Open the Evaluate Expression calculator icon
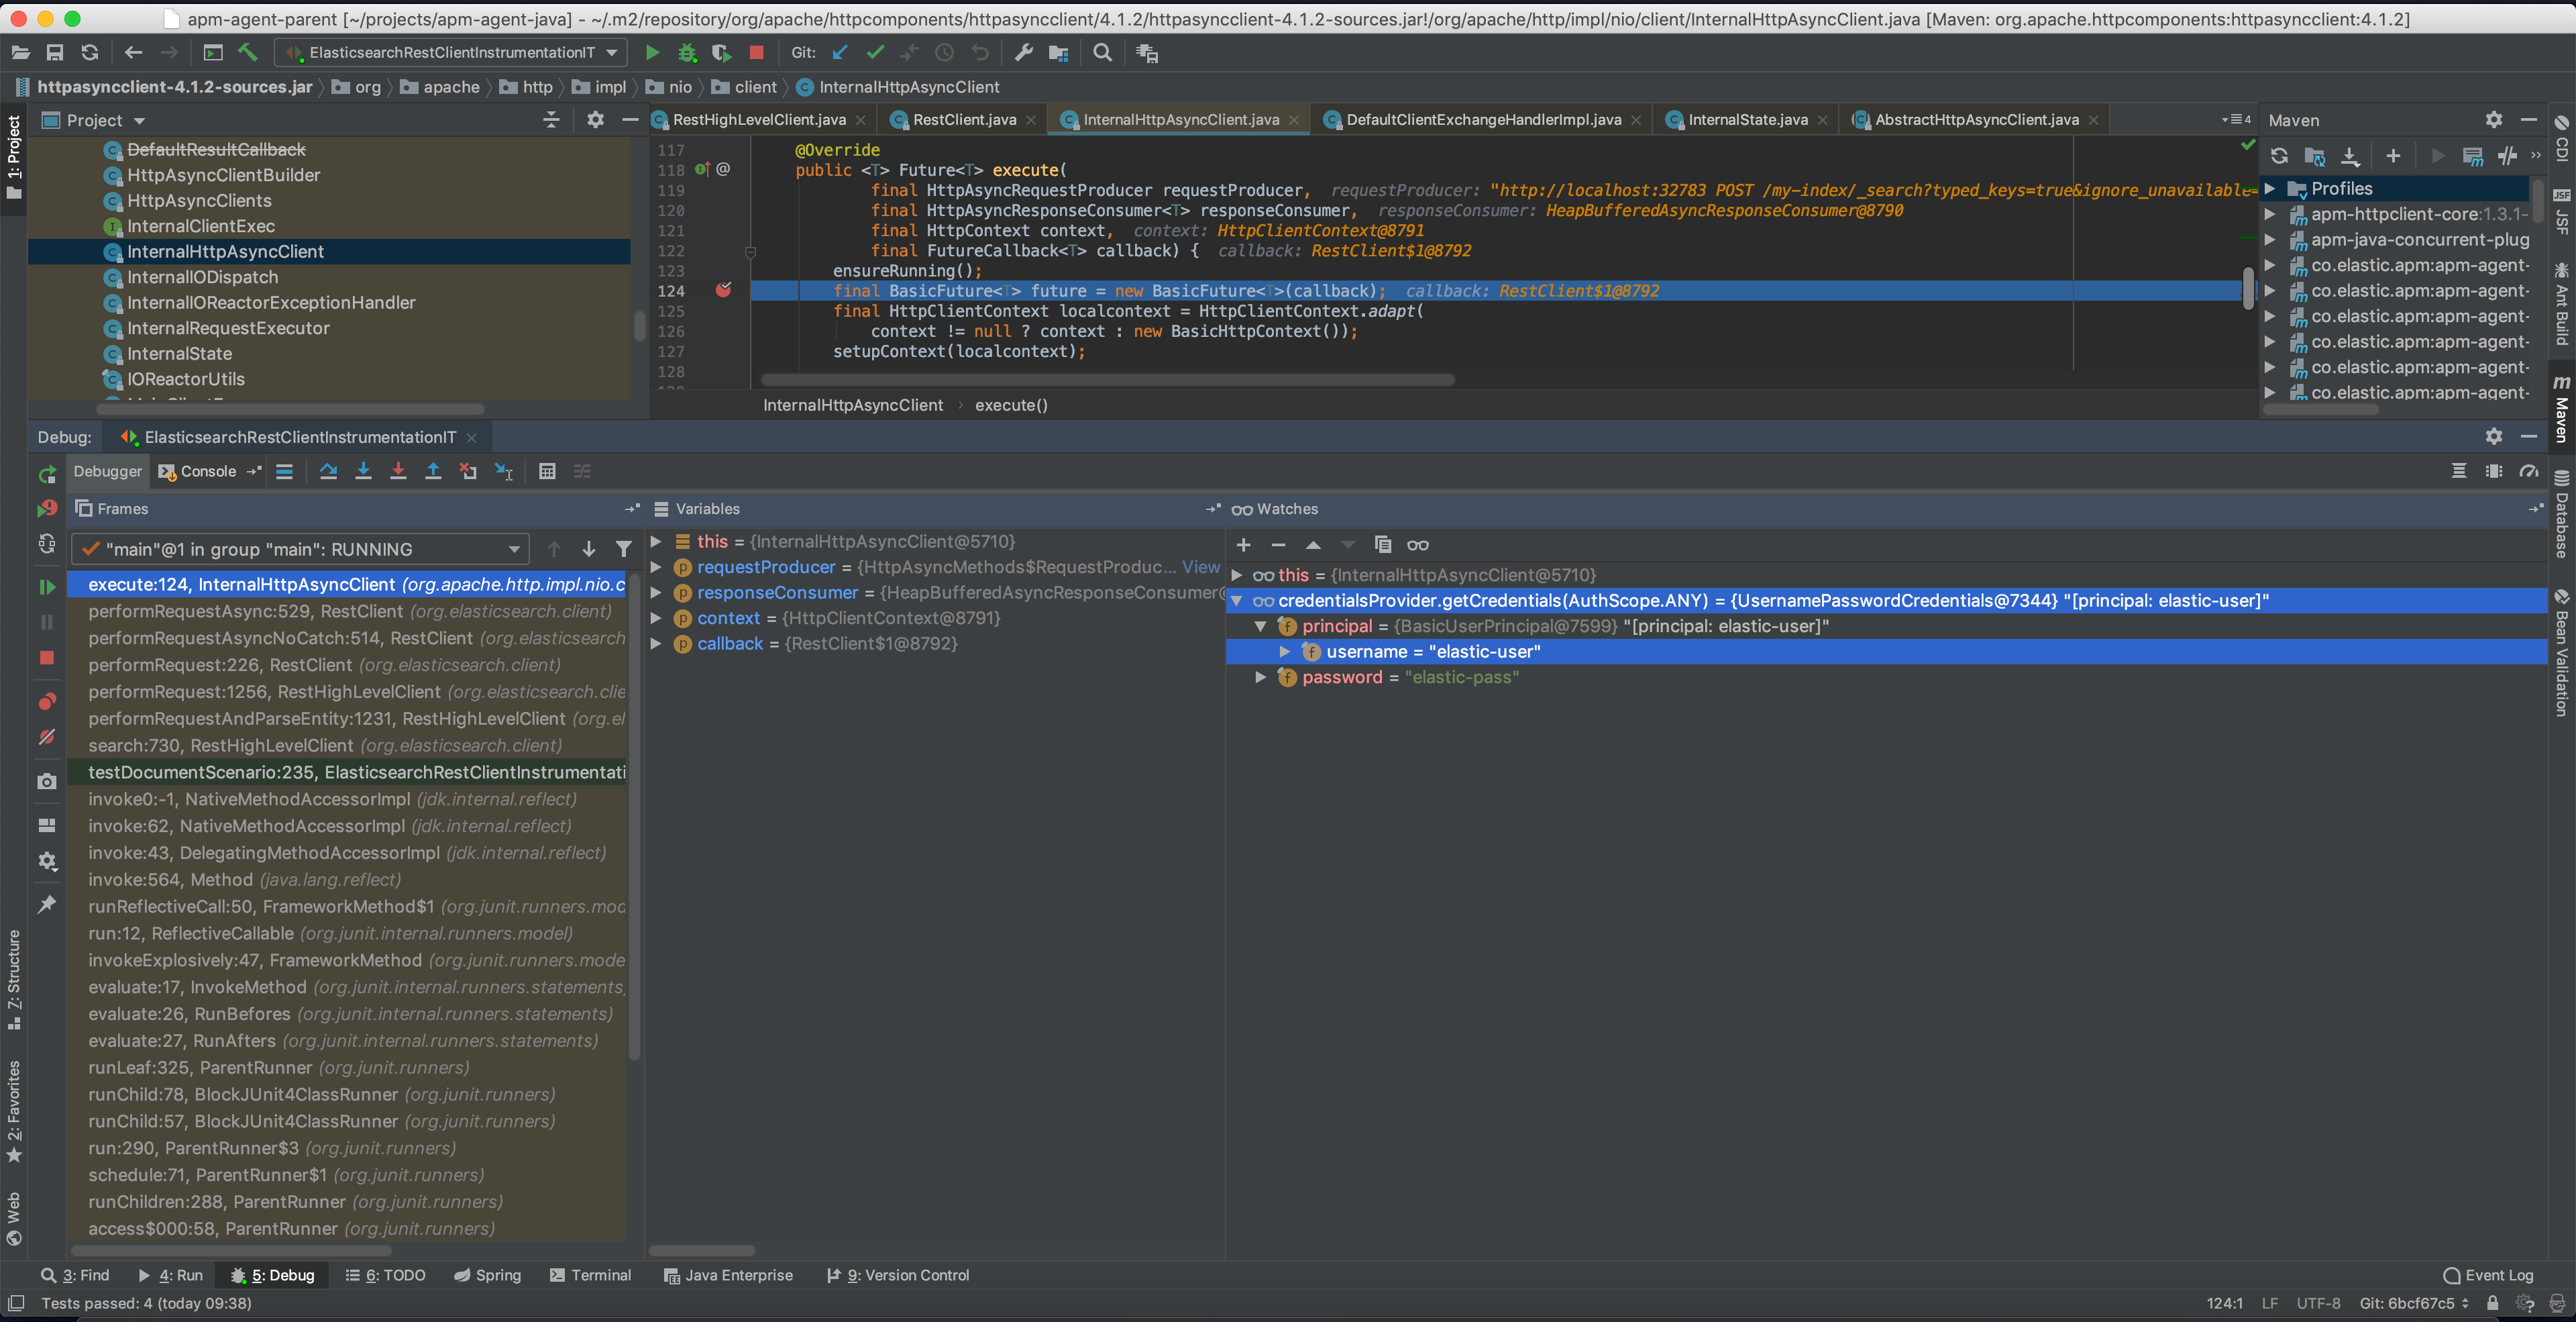2576x1322 pixels. pos(547,471)
